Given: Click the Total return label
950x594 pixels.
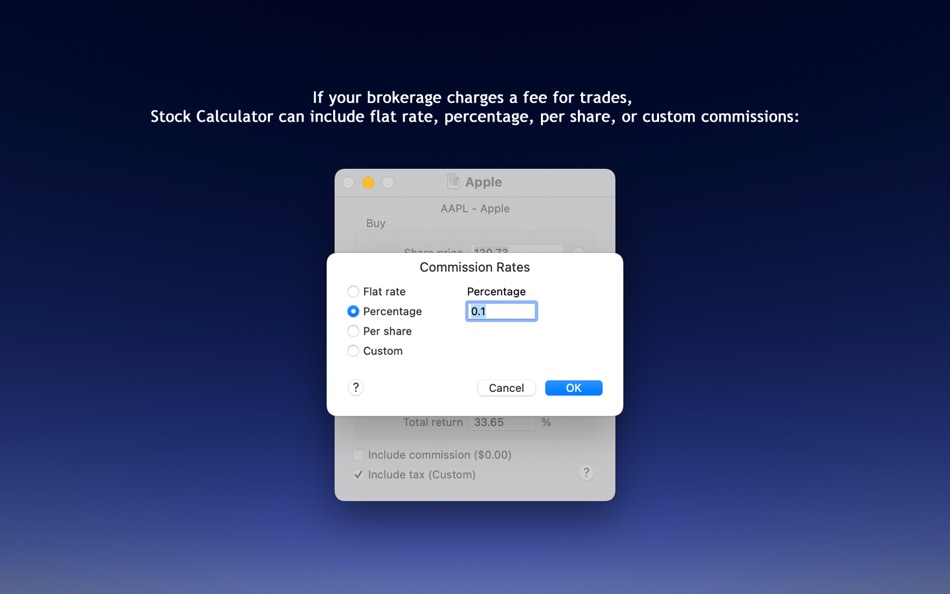Looking at the screenshot, I should 433,422.
